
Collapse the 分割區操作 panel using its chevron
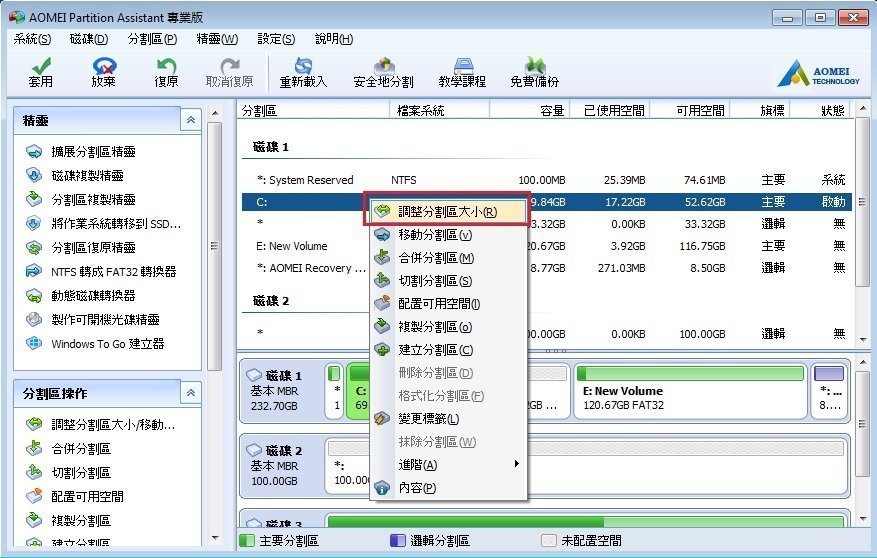(191, 393)
